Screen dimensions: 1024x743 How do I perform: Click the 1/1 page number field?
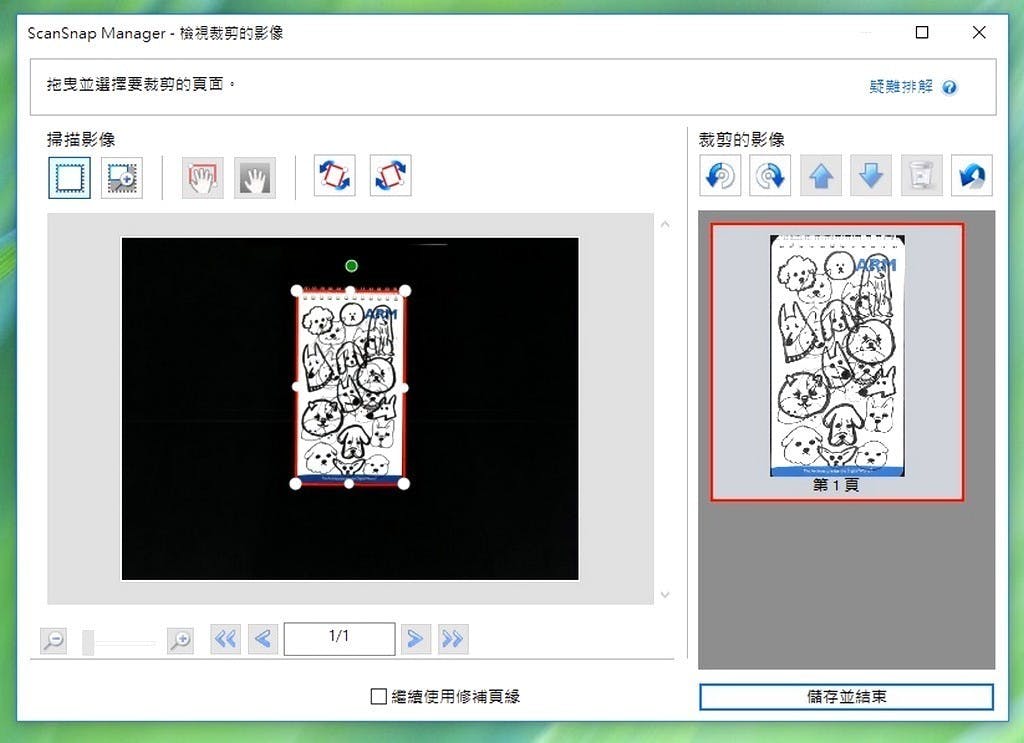click(339, 638)
